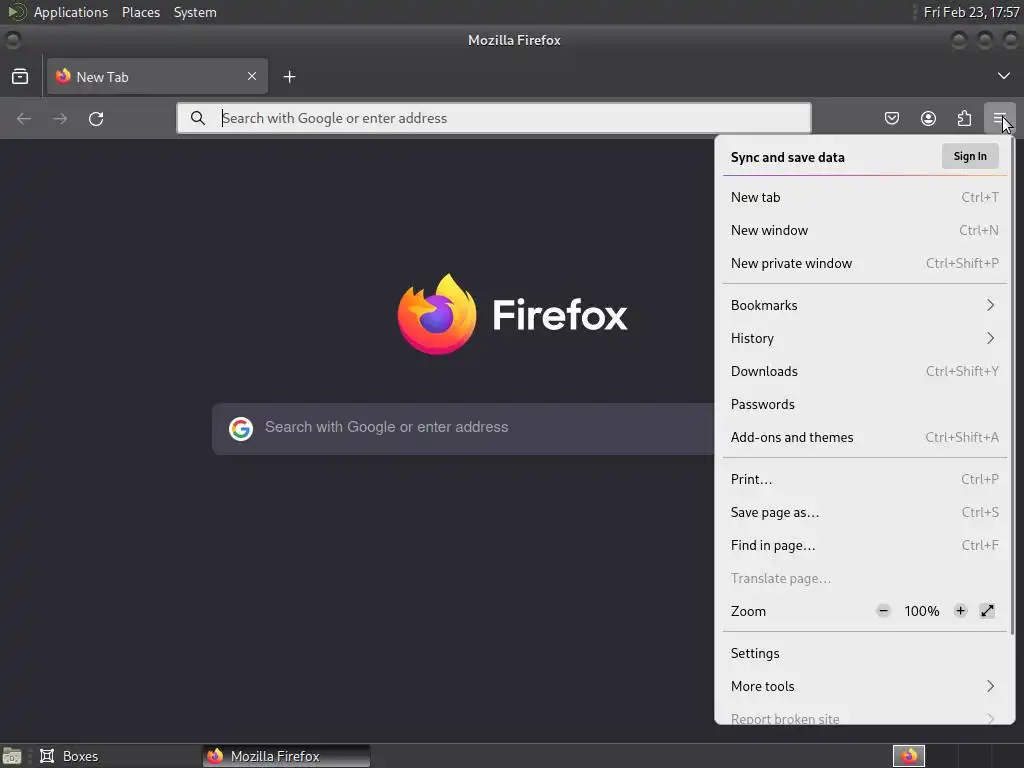Screen dimensions: 1024x768
Task: Select Sync and save data
Action: pos(787,157)
